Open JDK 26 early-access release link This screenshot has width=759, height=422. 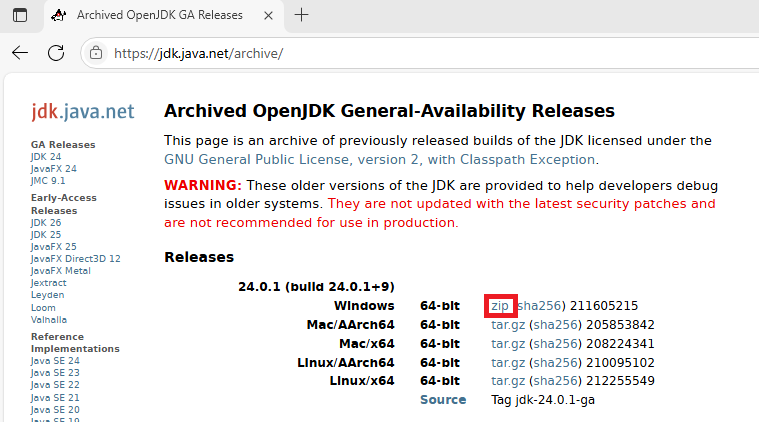(x=46, y=223)
